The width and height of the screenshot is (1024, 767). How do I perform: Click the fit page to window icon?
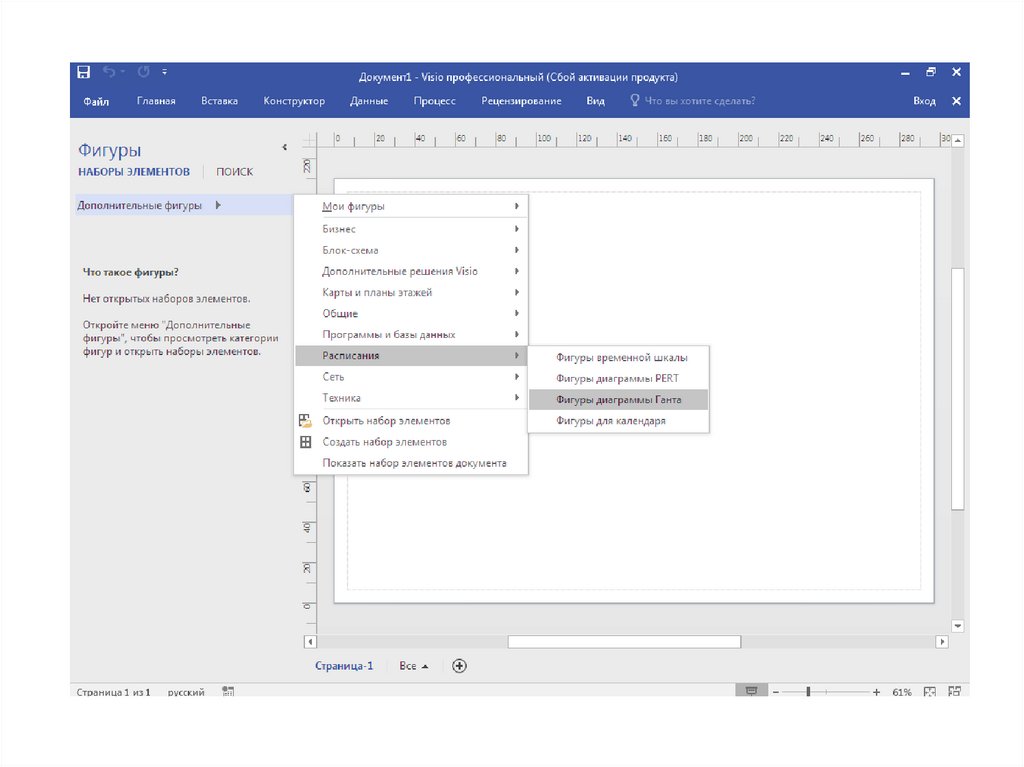929,692
